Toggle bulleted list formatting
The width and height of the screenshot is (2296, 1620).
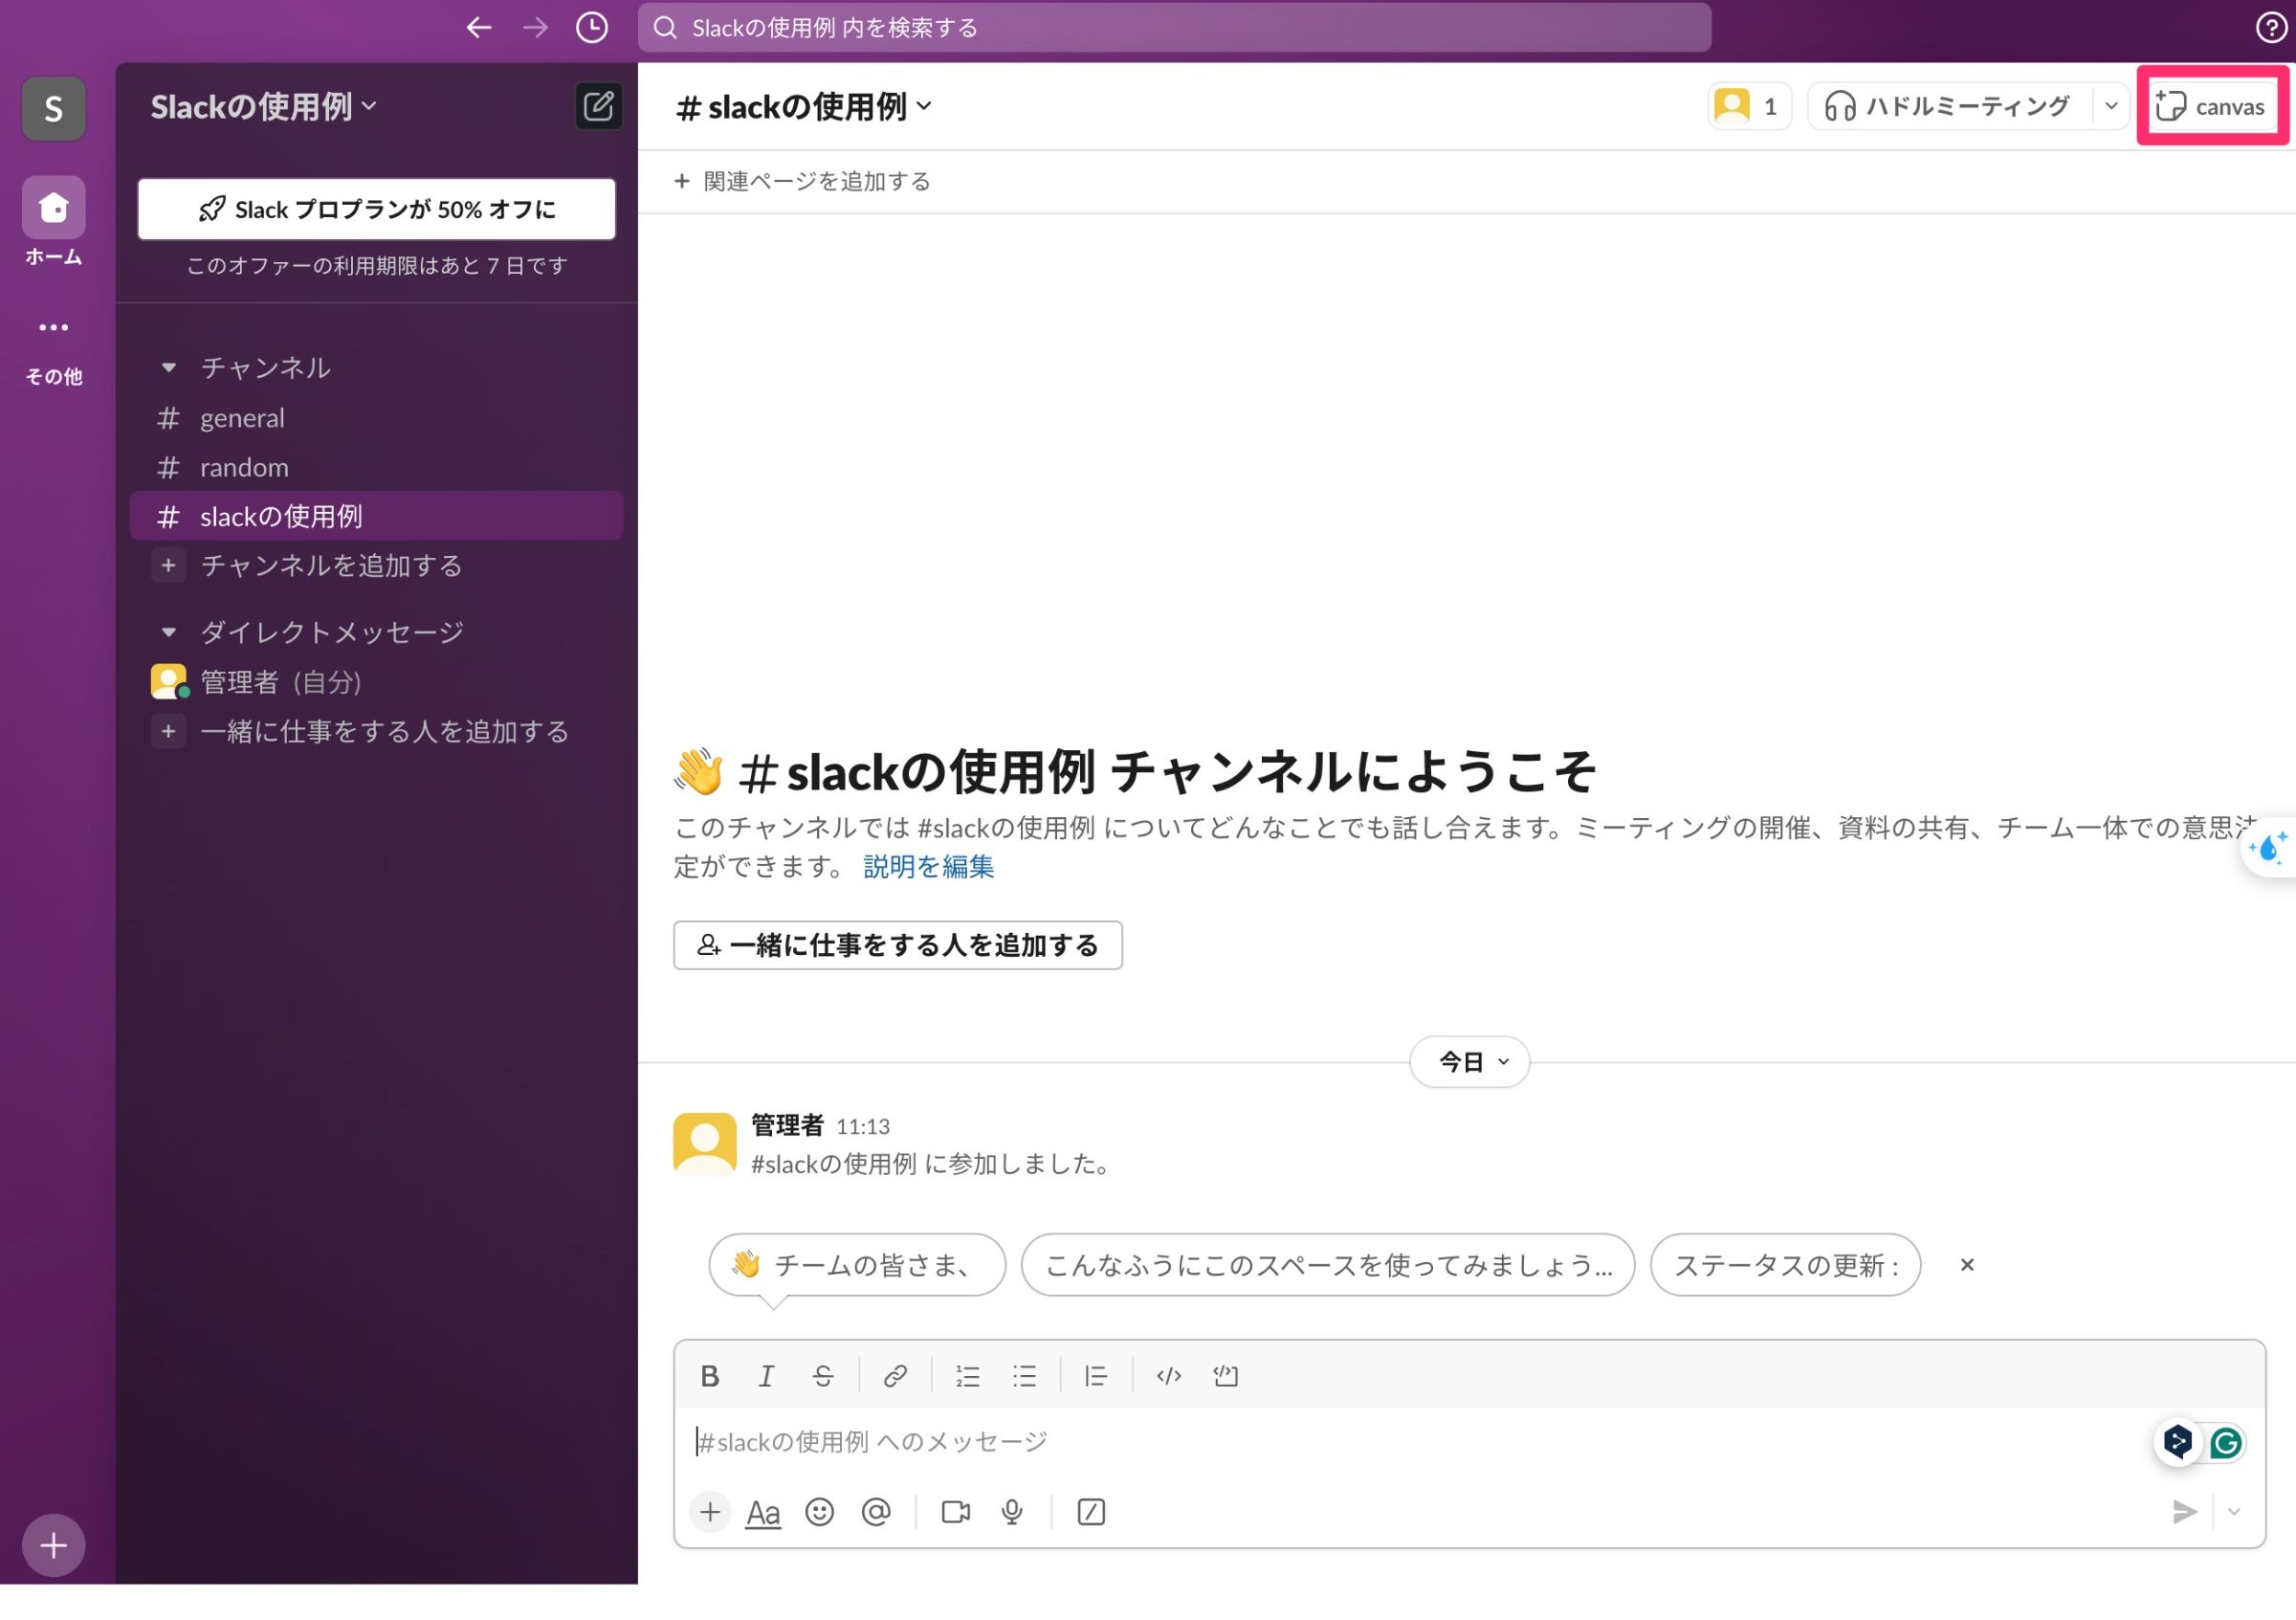1024,1376
